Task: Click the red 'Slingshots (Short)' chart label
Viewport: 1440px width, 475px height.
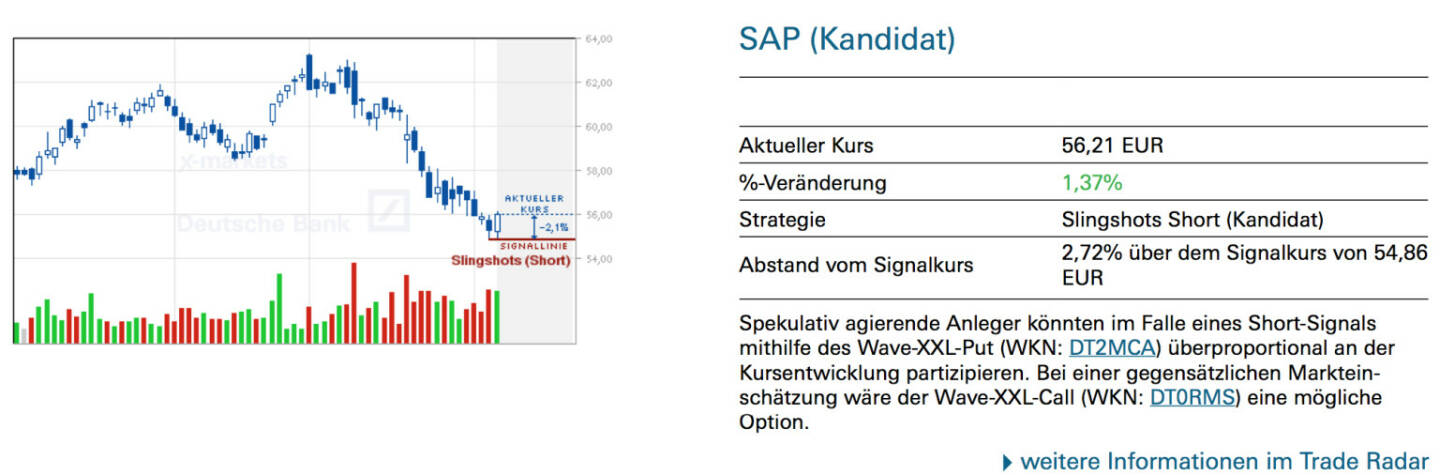Action: point(510,261)
